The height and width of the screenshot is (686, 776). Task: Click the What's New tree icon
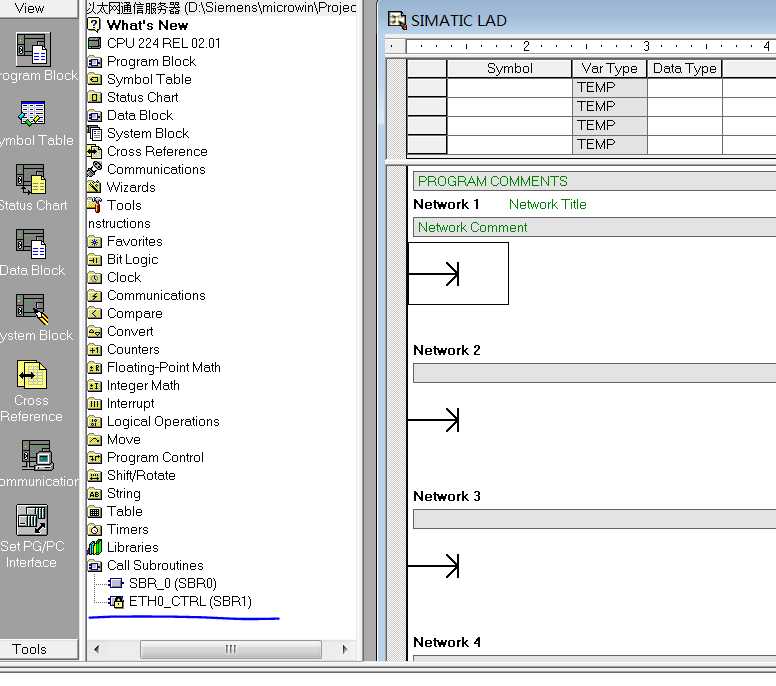(94, 25)
